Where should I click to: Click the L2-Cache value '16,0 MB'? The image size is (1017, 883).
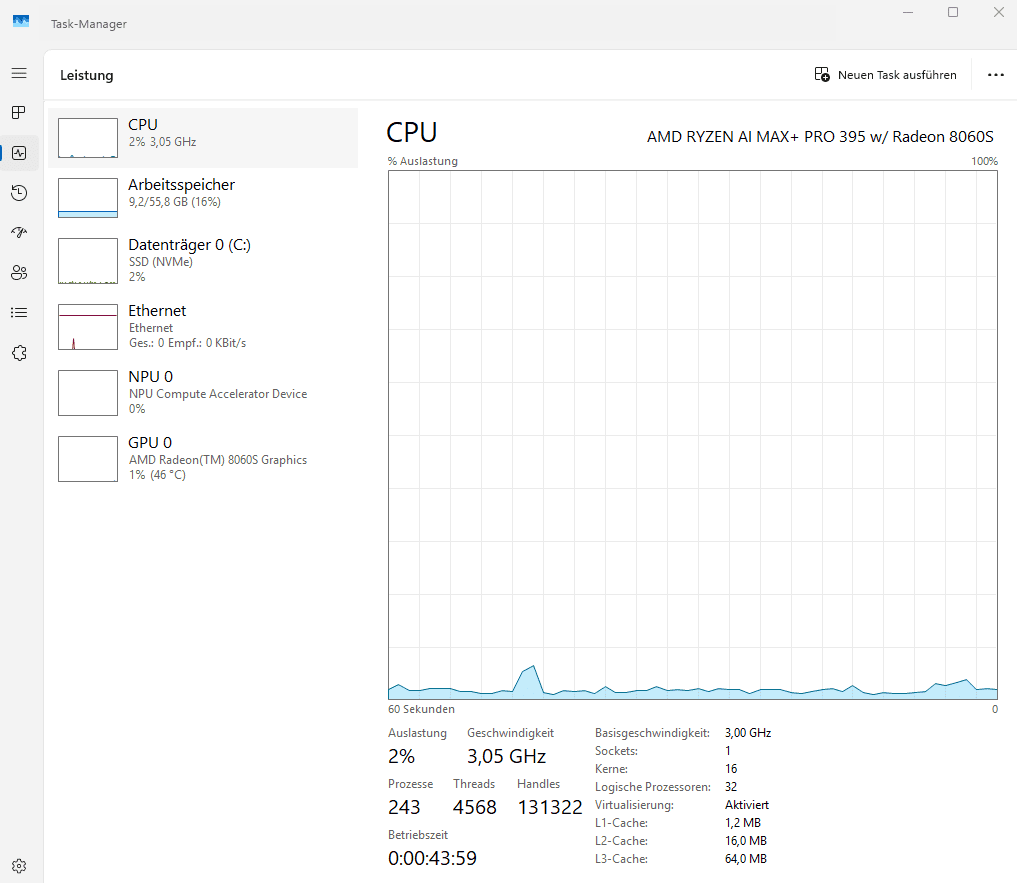click(746, 841)
